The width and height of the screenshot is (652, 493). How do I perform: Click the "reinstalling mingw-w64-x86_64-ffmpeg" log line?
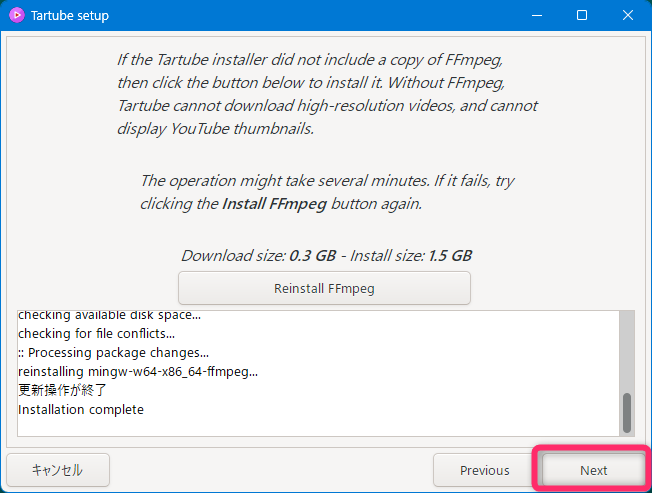[x=138, y=372]
